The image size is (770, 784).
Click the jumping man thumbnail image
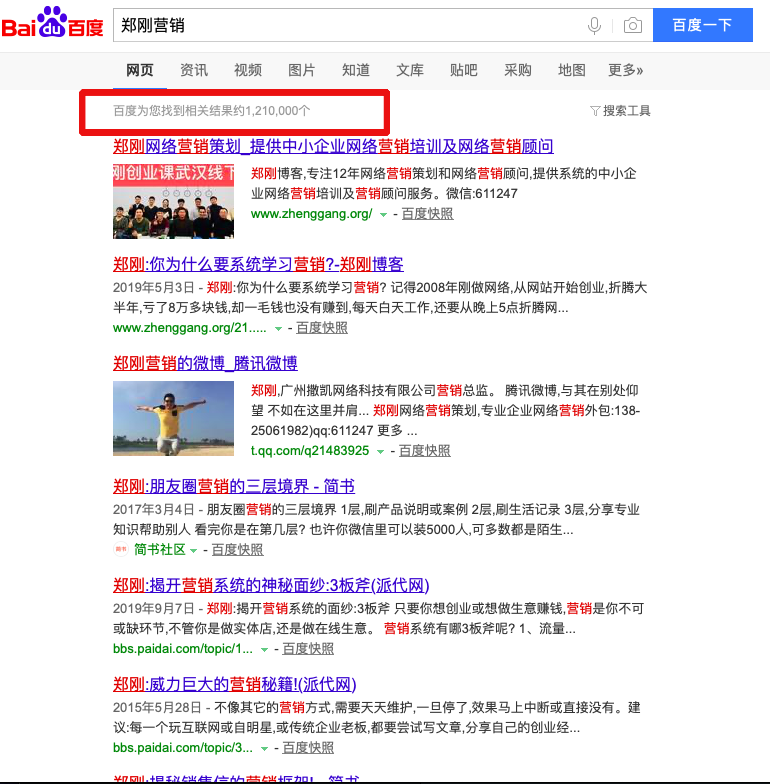pyautogui.click(x=174, y=418)
